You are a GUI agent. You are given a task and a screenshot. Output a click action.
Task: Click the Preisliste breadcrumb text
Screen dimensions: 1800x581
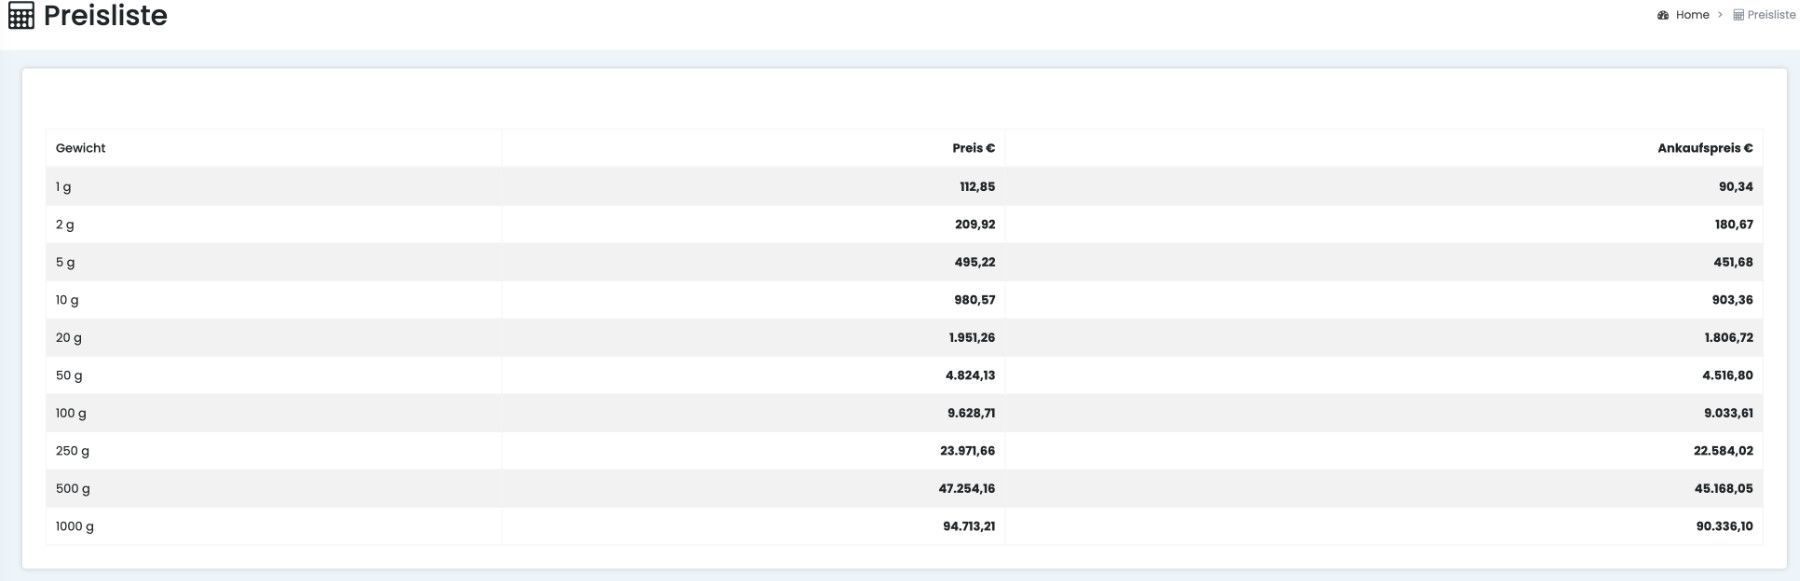(1771, 15)
